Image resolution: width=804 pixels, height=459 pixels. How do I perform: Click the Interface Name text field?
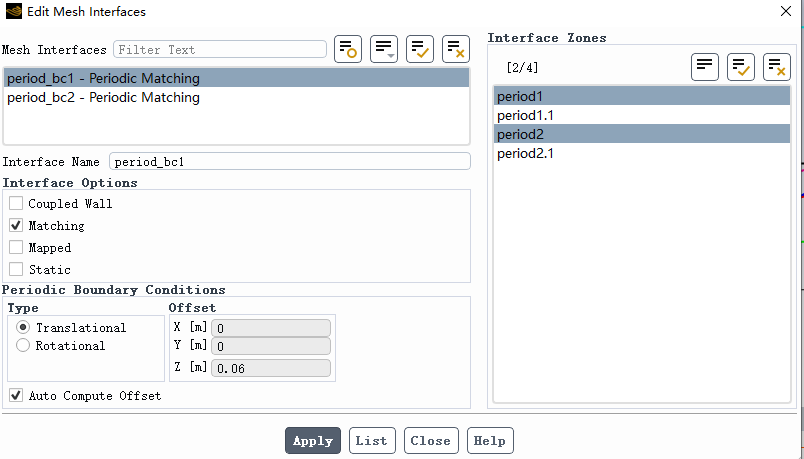(289, 161)
